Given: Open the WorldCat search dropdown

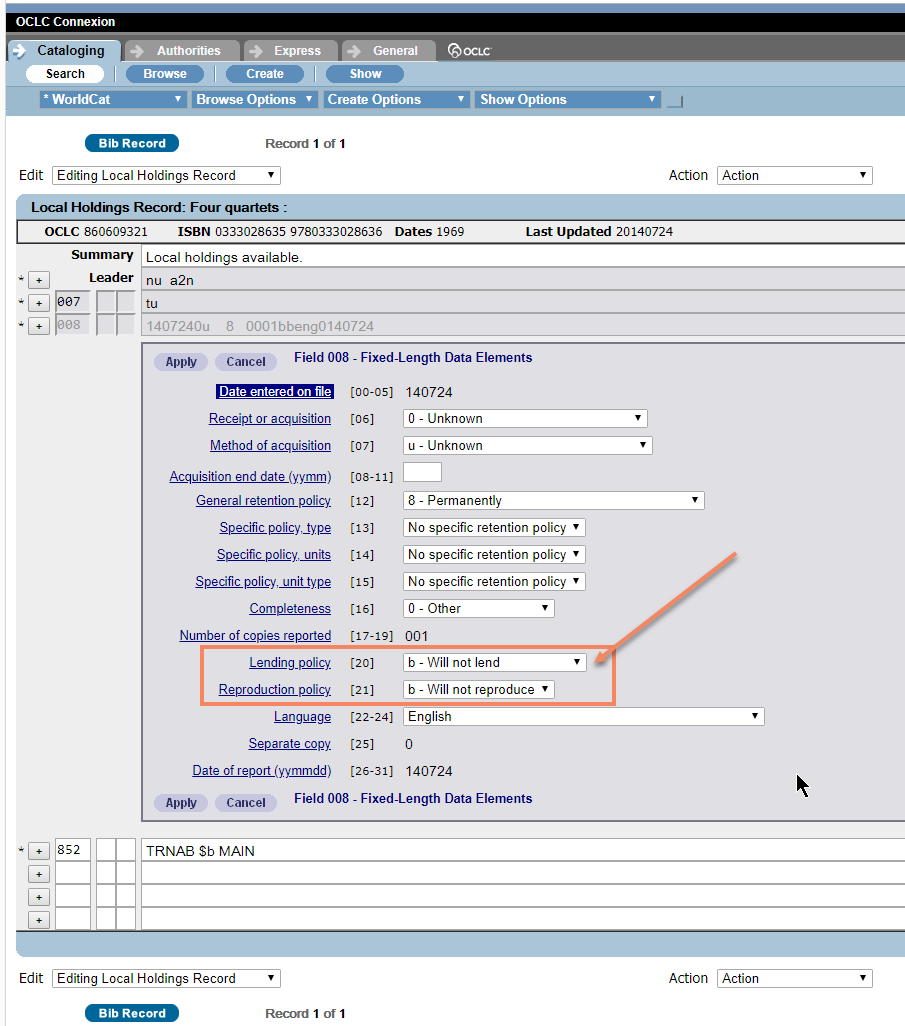Looking at the screenshot, I should (113, 99).
